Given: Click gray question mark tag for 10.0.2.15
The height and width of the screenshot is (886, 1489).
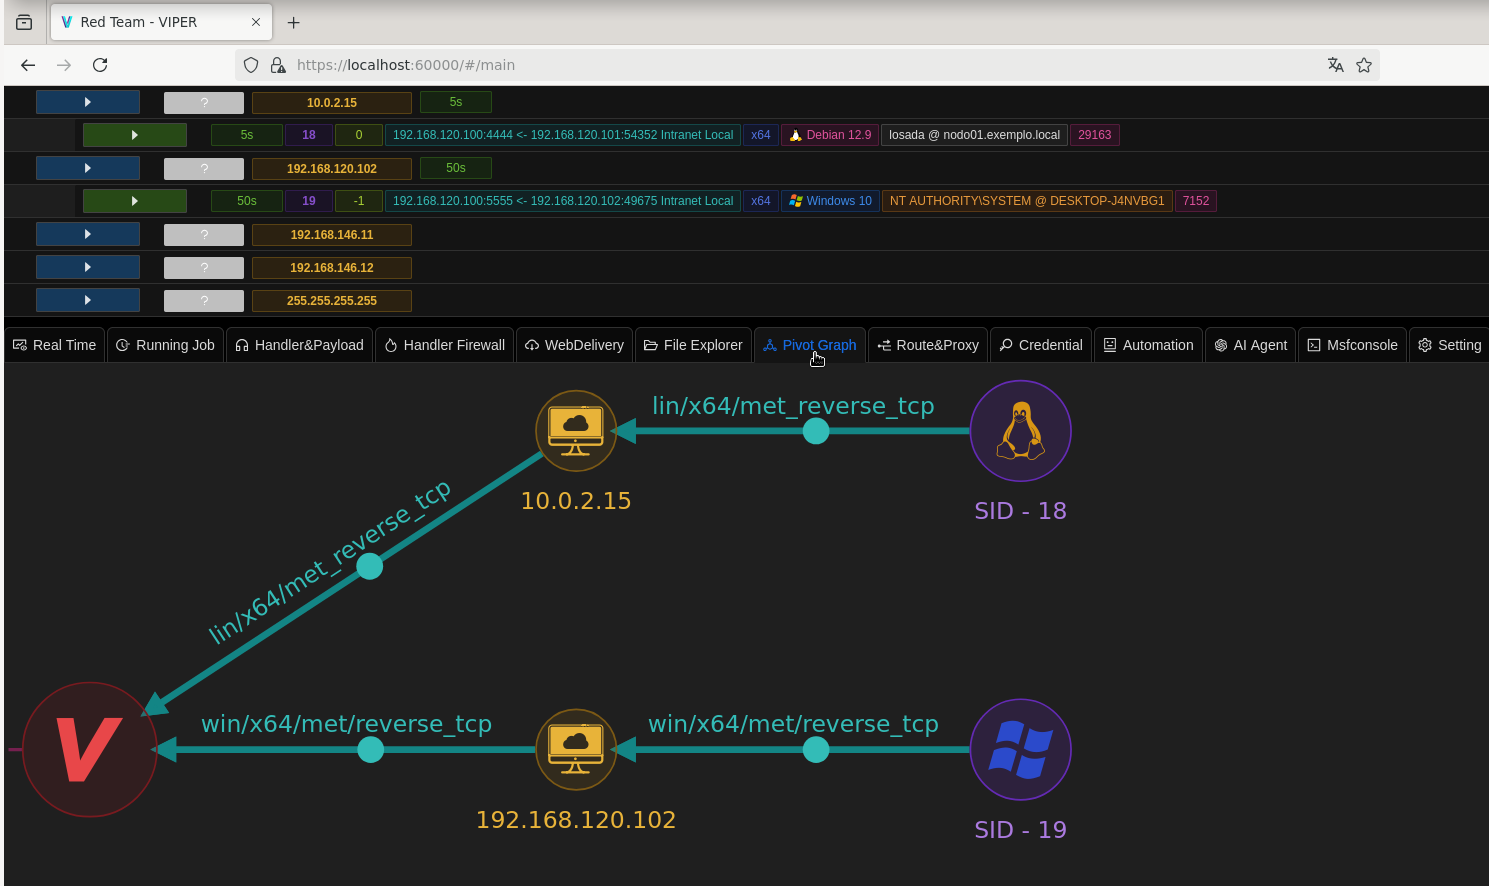Looking at the screenshot, I should click(x=204, y=102).
